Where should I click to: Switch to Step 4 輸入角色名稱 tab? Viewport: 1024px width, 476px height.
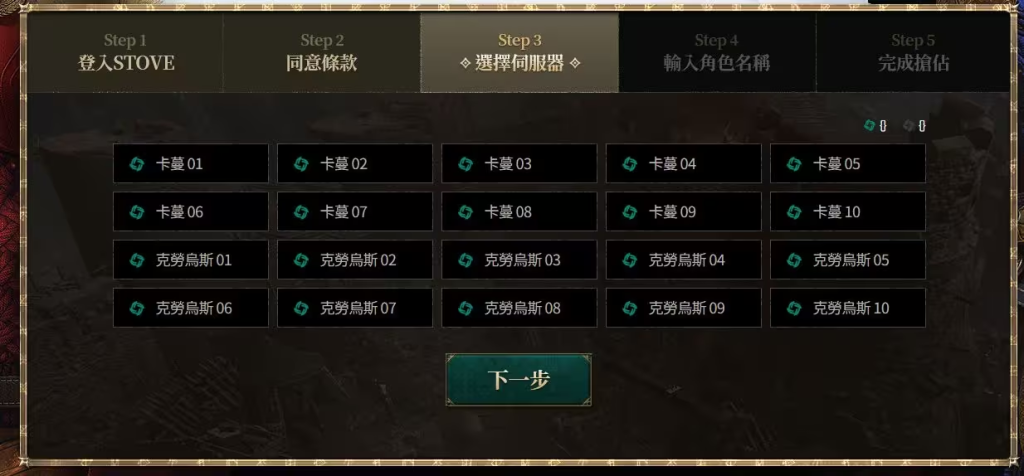[716, 52]
